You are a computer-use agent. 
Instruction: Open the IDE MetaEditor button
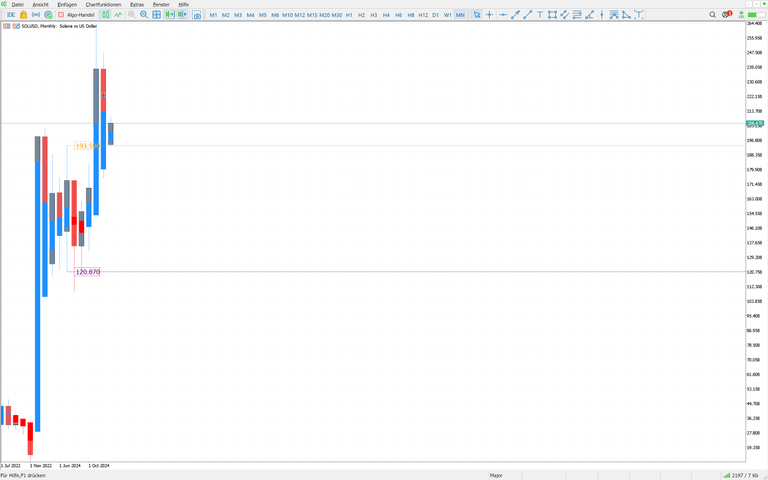point(11,15)
